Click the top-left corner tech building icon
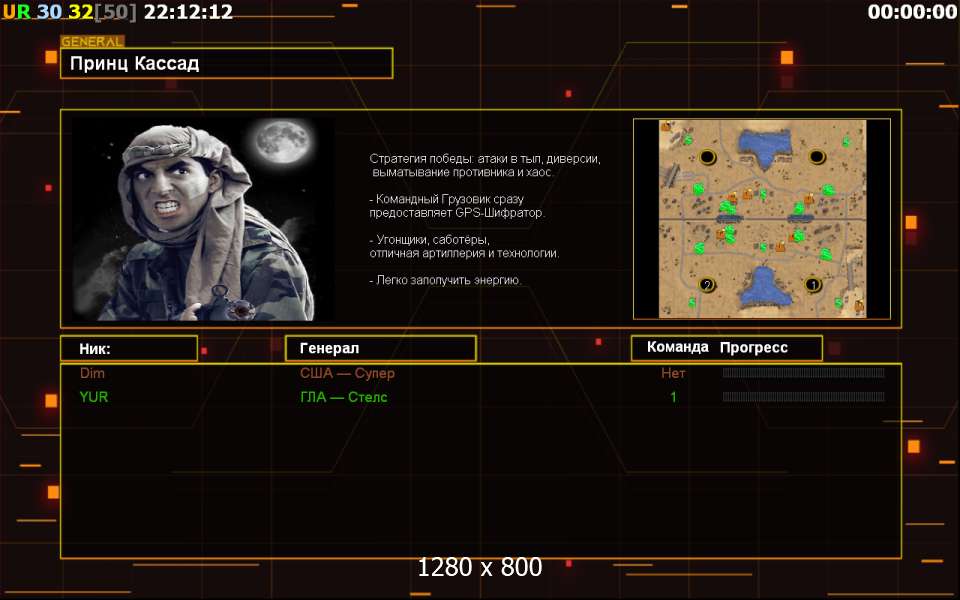The image size is (960, 600). pos(666,126)
